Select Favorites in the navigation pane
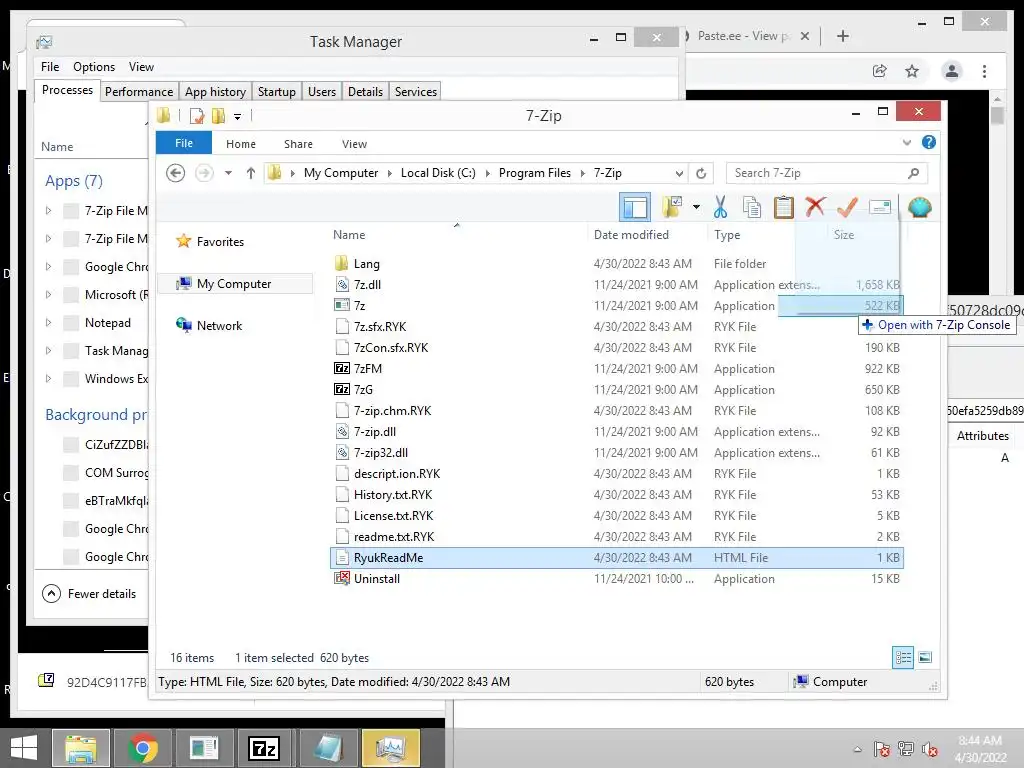Image resolution: width=1024 pixels, height=768 pixels. (x=220, y=242)
